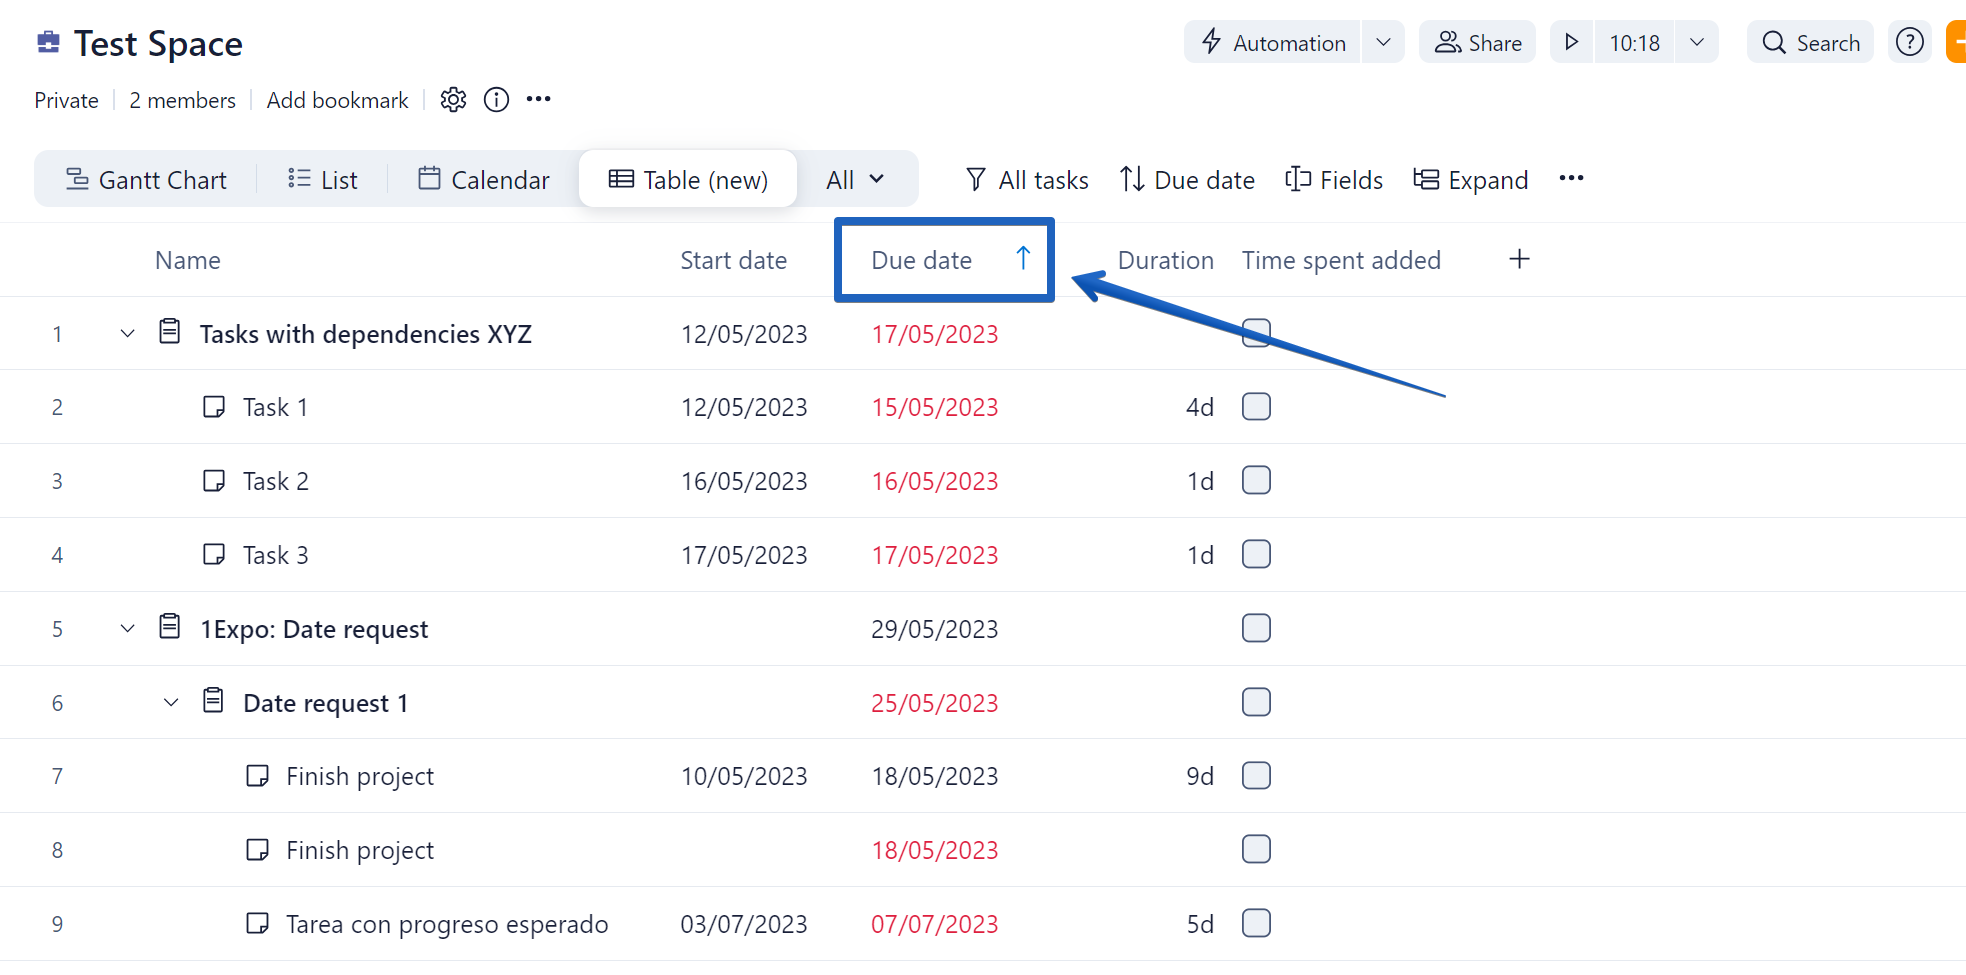Open the Automation dropdown arrow
The image size is (1966, 975).
pyautogui.click(x=1383, y=42)
